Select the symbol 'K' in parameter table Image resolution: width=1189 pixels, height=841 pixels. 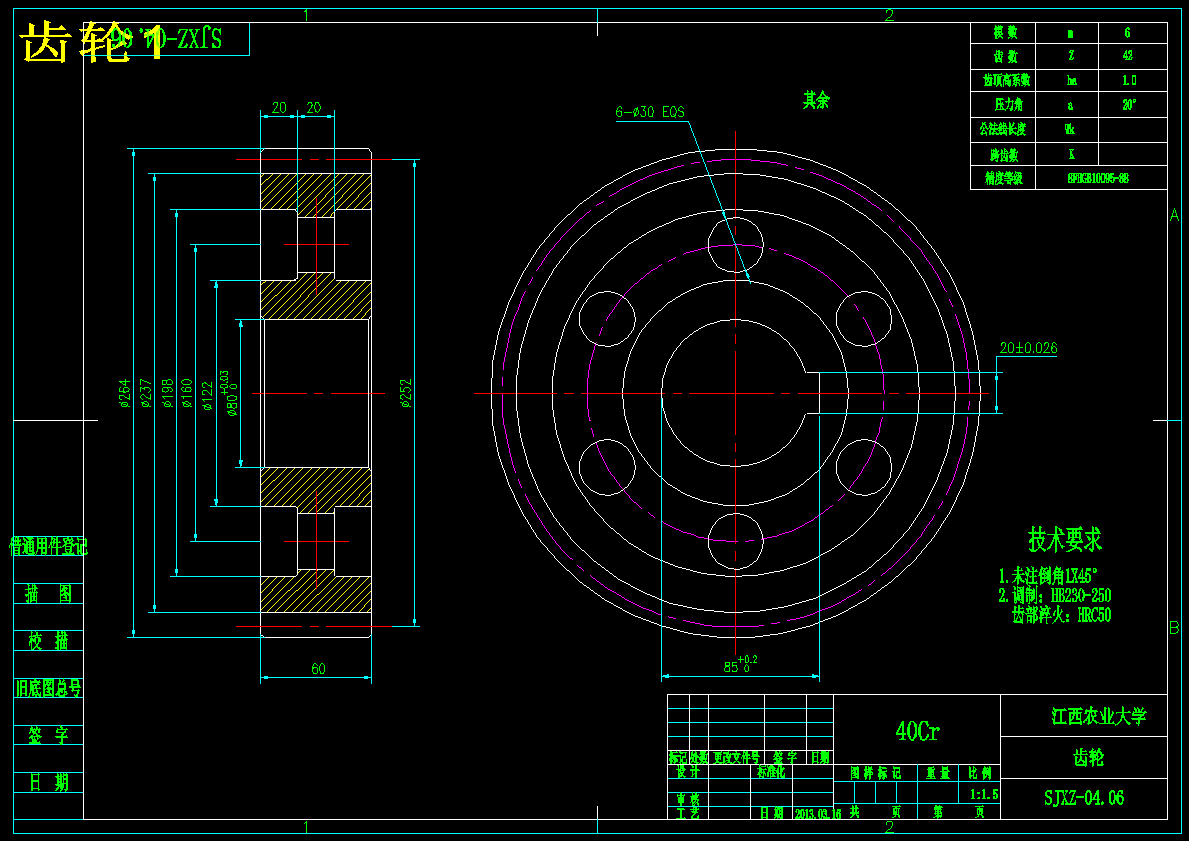pyautogui.click(x=1071, y=154)
